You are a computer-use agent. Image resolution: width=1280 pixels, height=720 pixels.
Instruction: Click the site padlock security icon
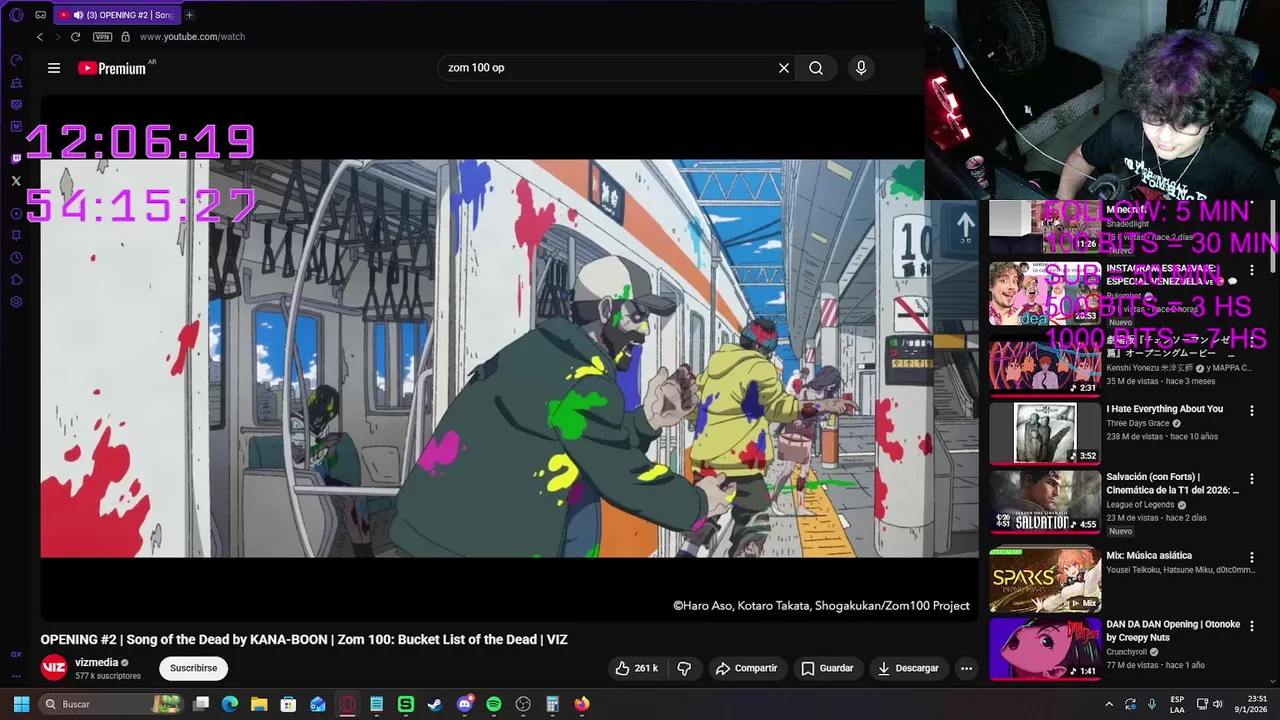tap(125, 37)
